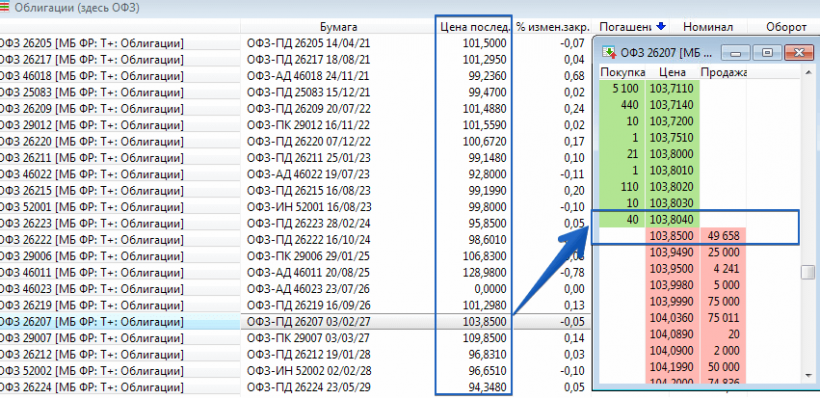820x399 pixels.
Task: Click ask price 103,9980
Action: (x=671, y=285)
